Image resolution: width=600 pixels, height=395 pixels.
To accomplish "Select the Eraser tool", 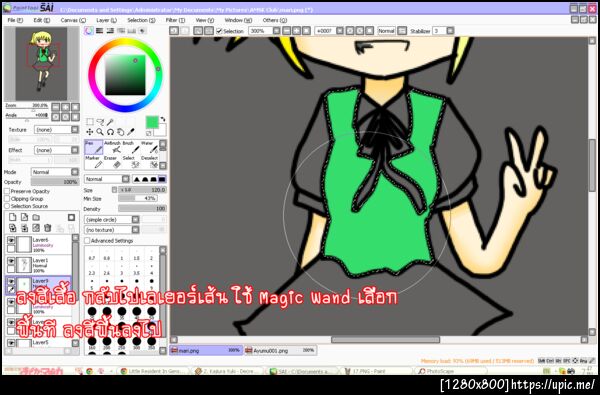I will point(112,162).
